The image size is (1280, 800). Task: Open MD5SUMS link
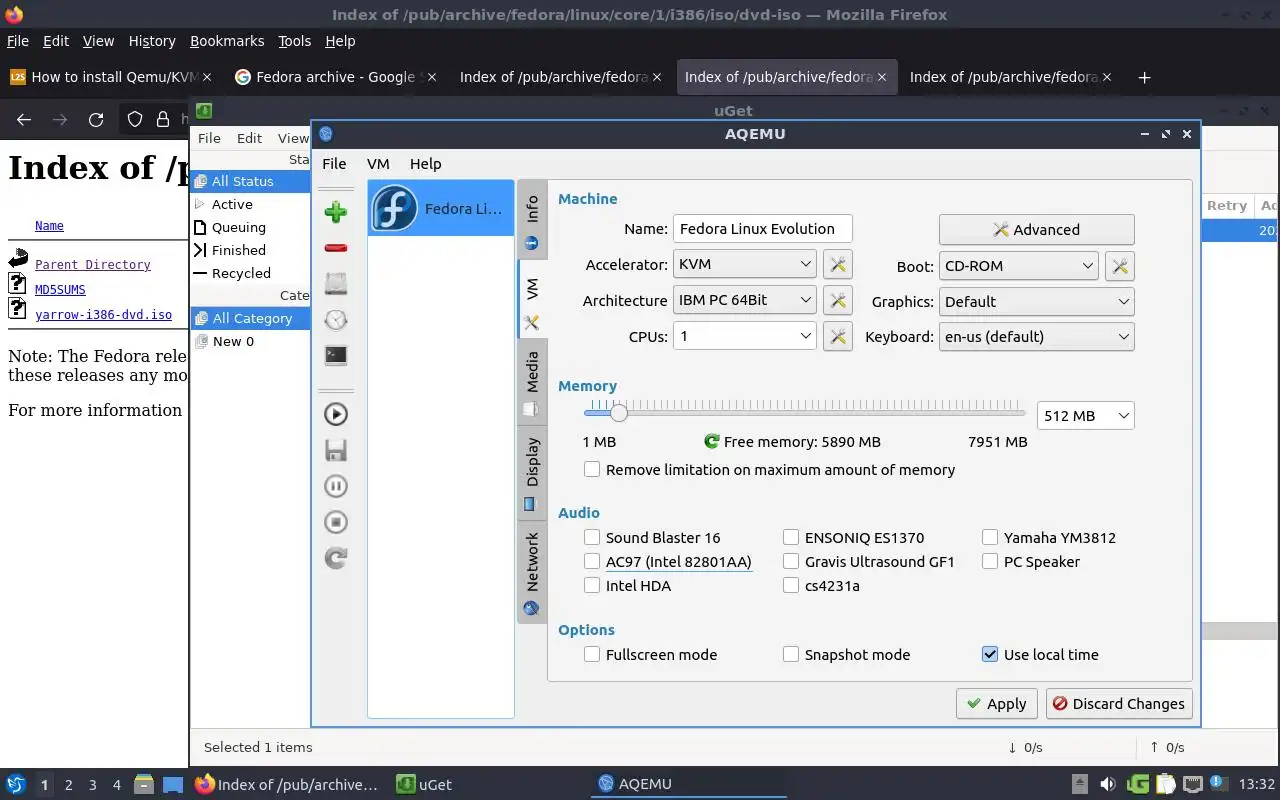click(x=60, y=289)
